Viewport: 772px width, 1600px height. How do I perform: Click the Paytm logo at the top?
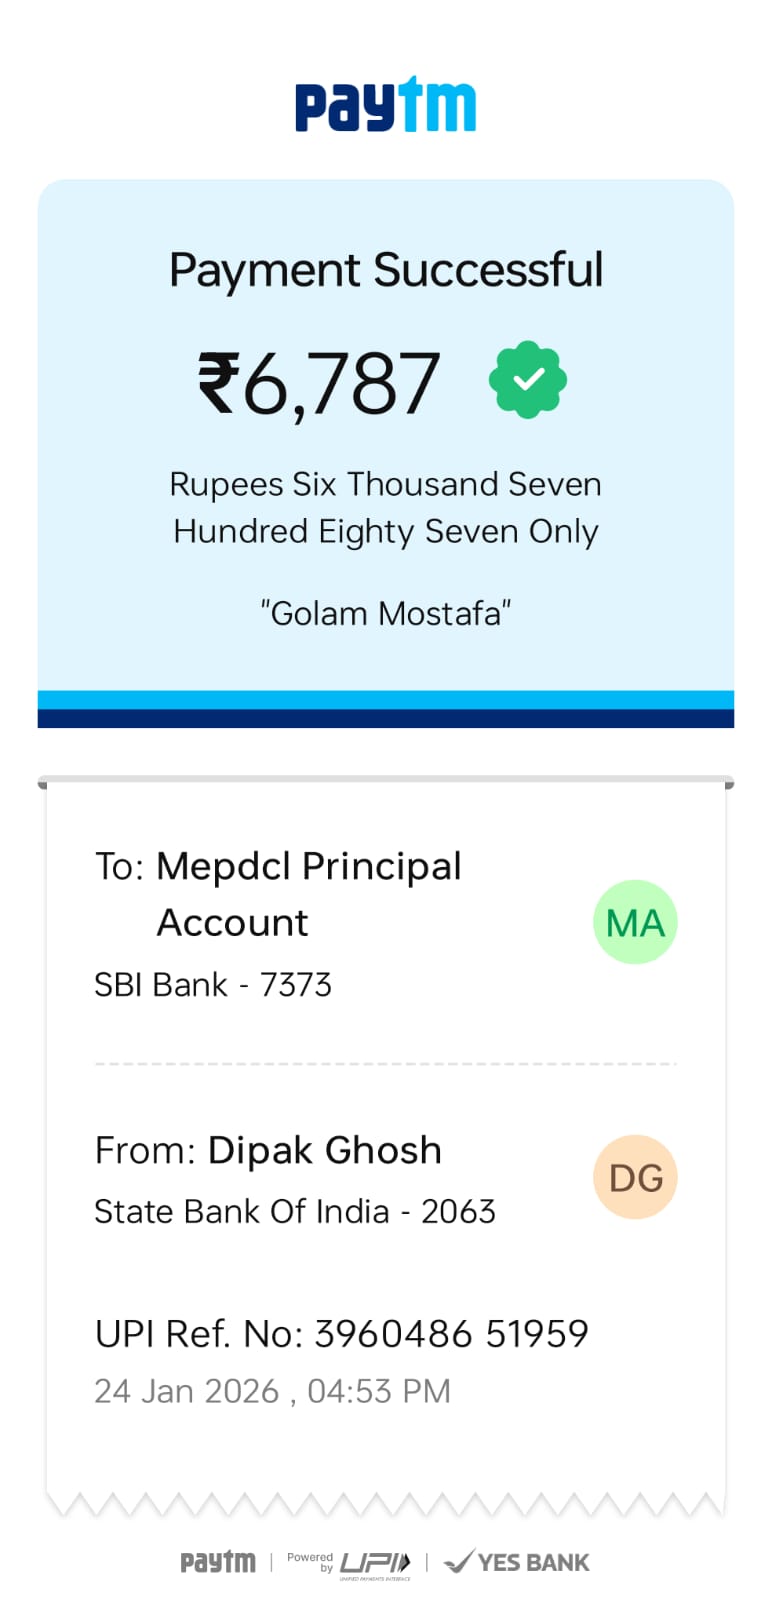tap(385, 105)
